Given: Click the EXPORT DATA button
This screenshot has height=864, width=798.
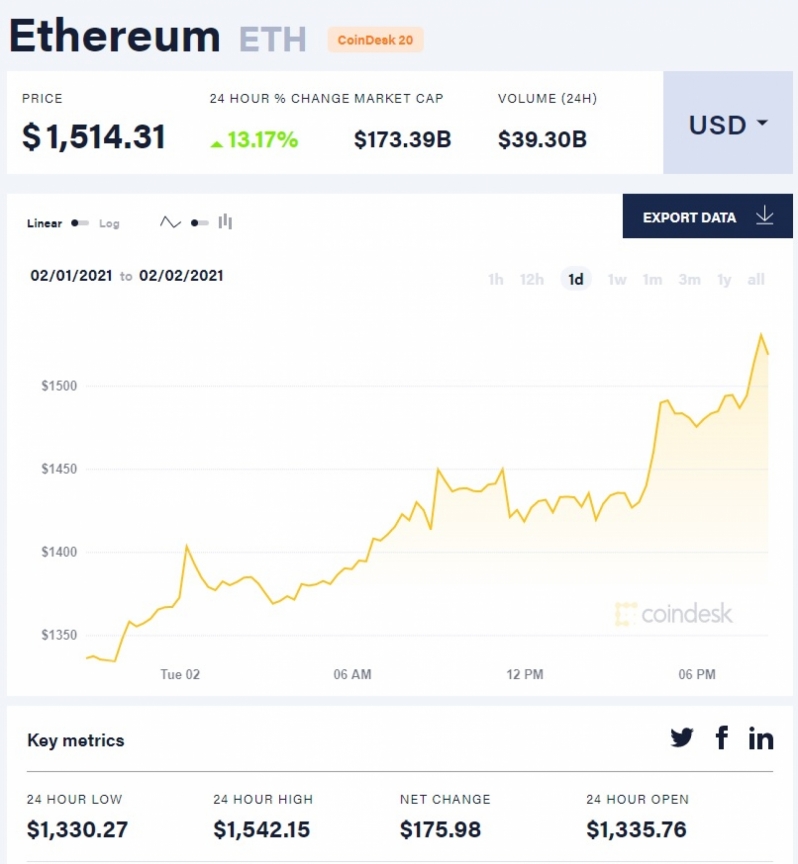Looking at the screenshot, I should click(x=708, y=216).
